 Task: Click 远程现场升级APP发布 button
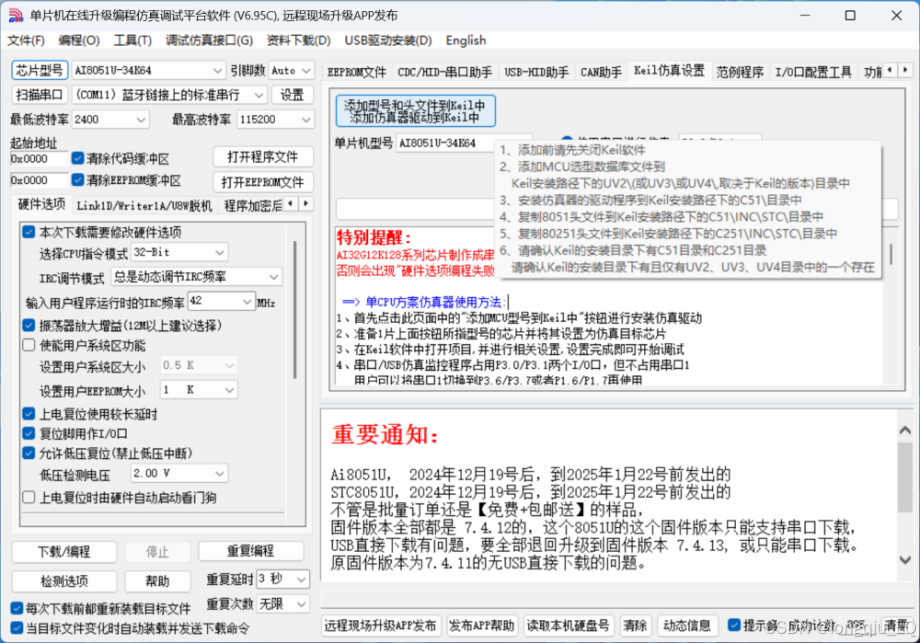coord(380,625)
